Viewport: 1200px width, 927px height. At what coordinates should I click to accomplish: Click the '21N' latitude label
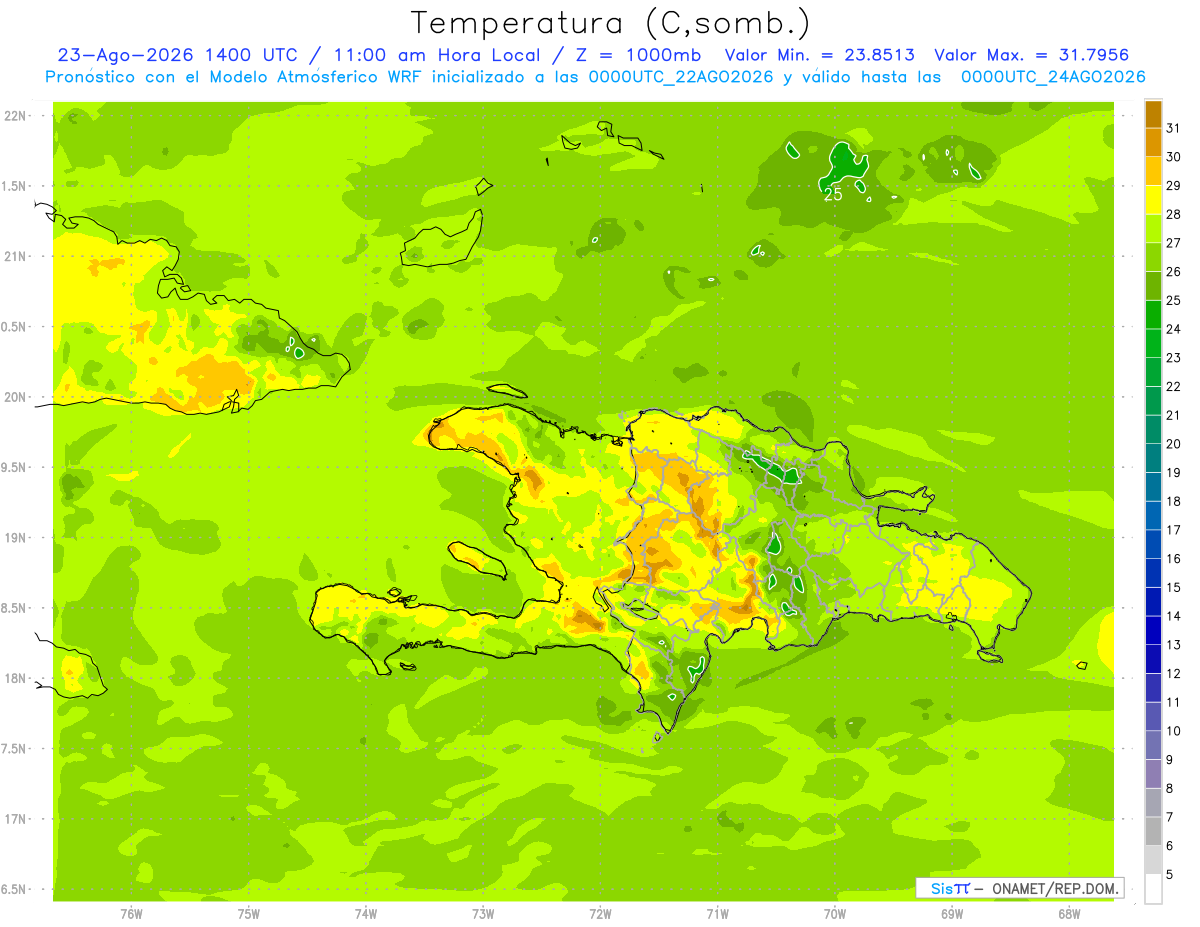15,257
